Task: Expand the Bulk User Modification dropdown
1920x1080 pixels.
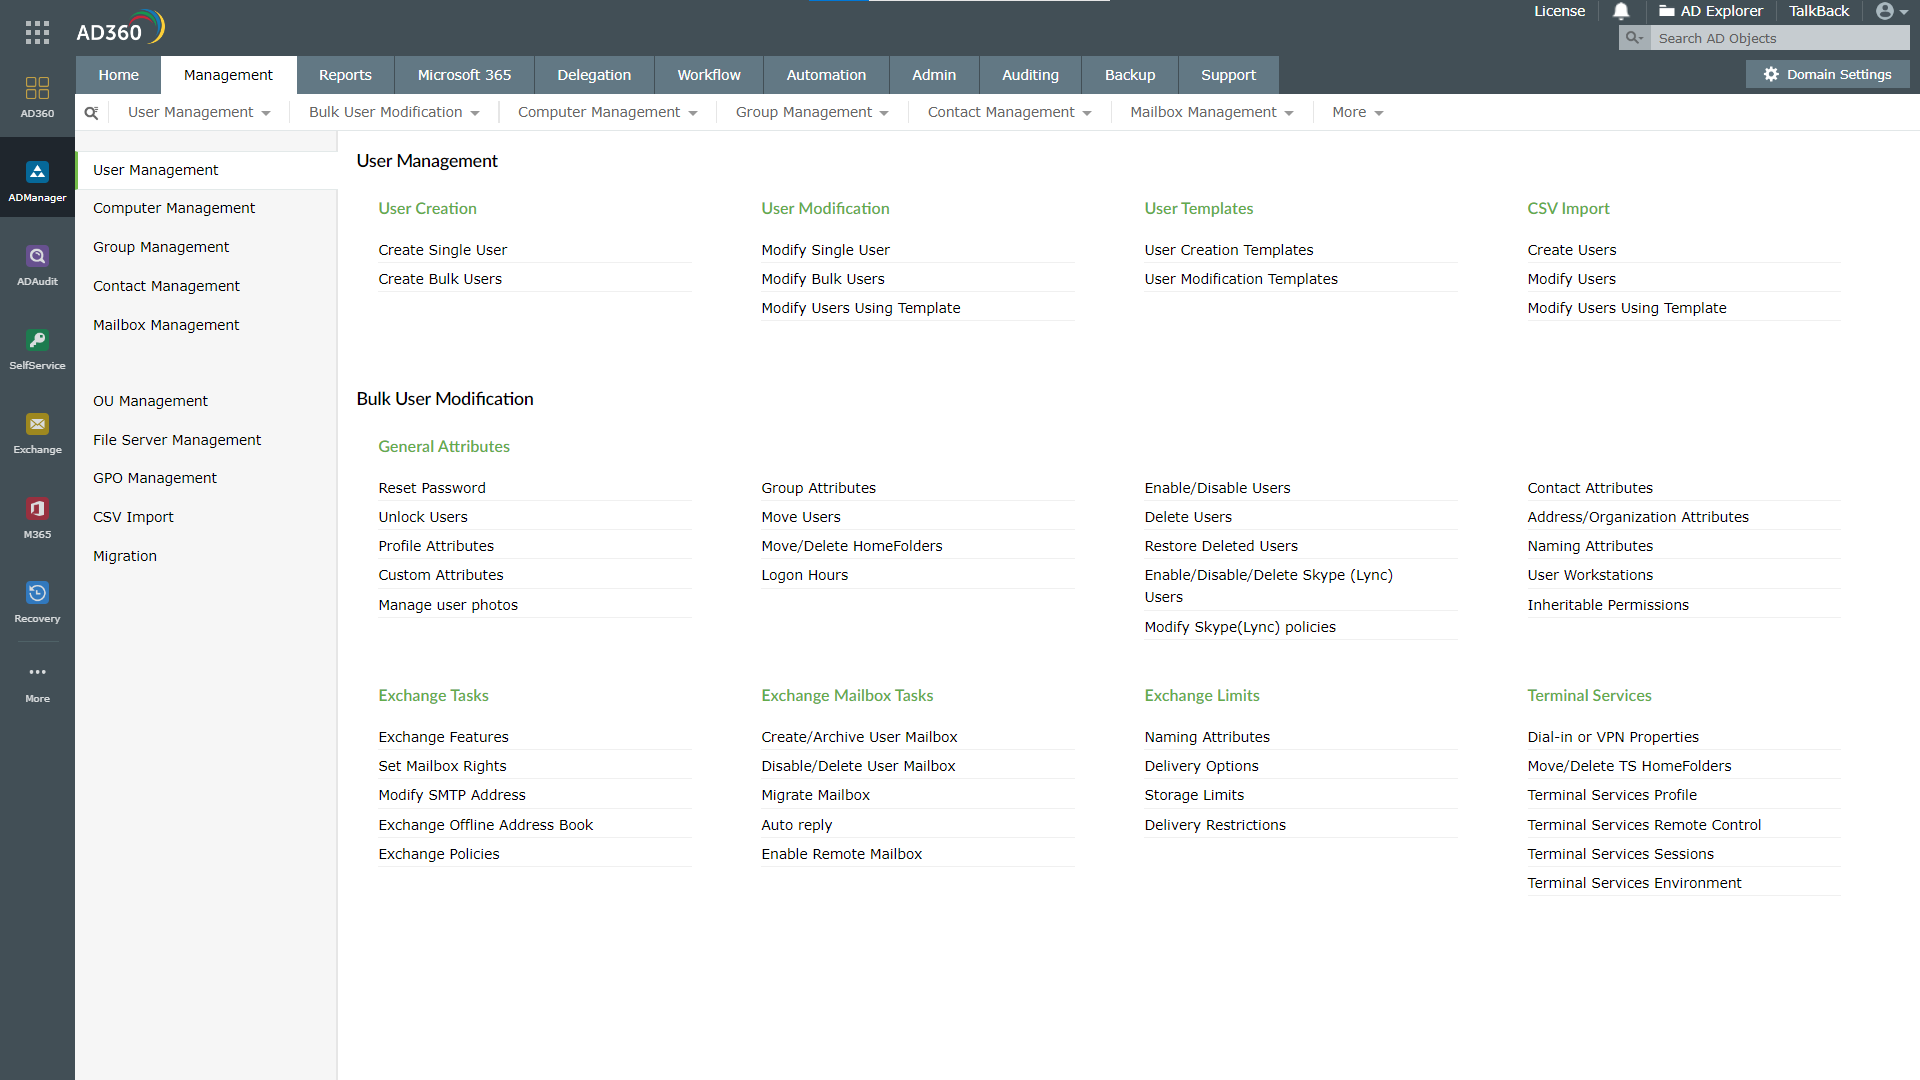Action: (394, 112)
